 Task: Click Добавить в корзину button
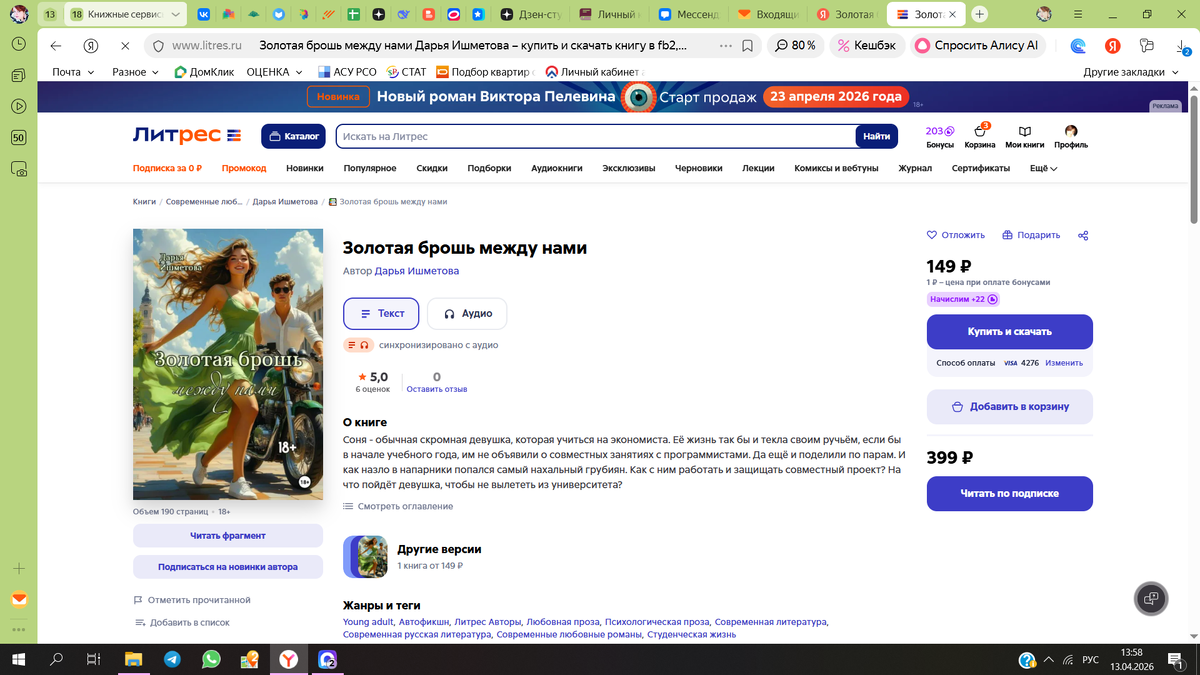[1010, 407]
